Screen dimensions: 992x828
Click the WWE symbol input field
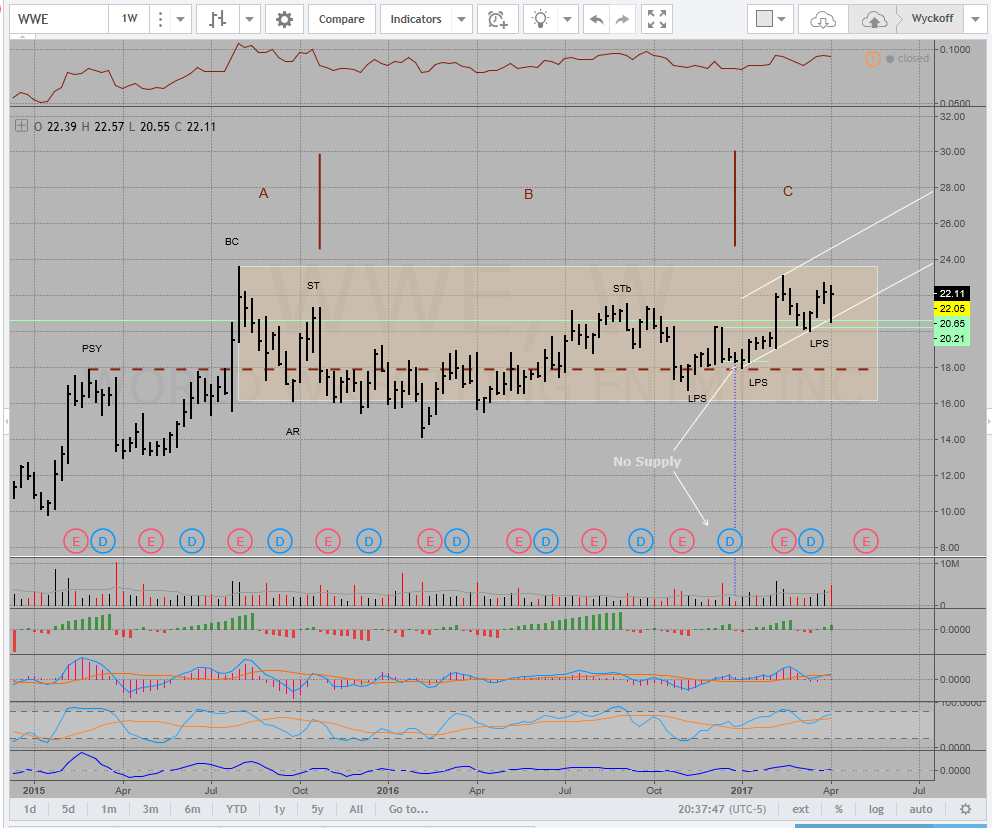[x=55, y=19]
